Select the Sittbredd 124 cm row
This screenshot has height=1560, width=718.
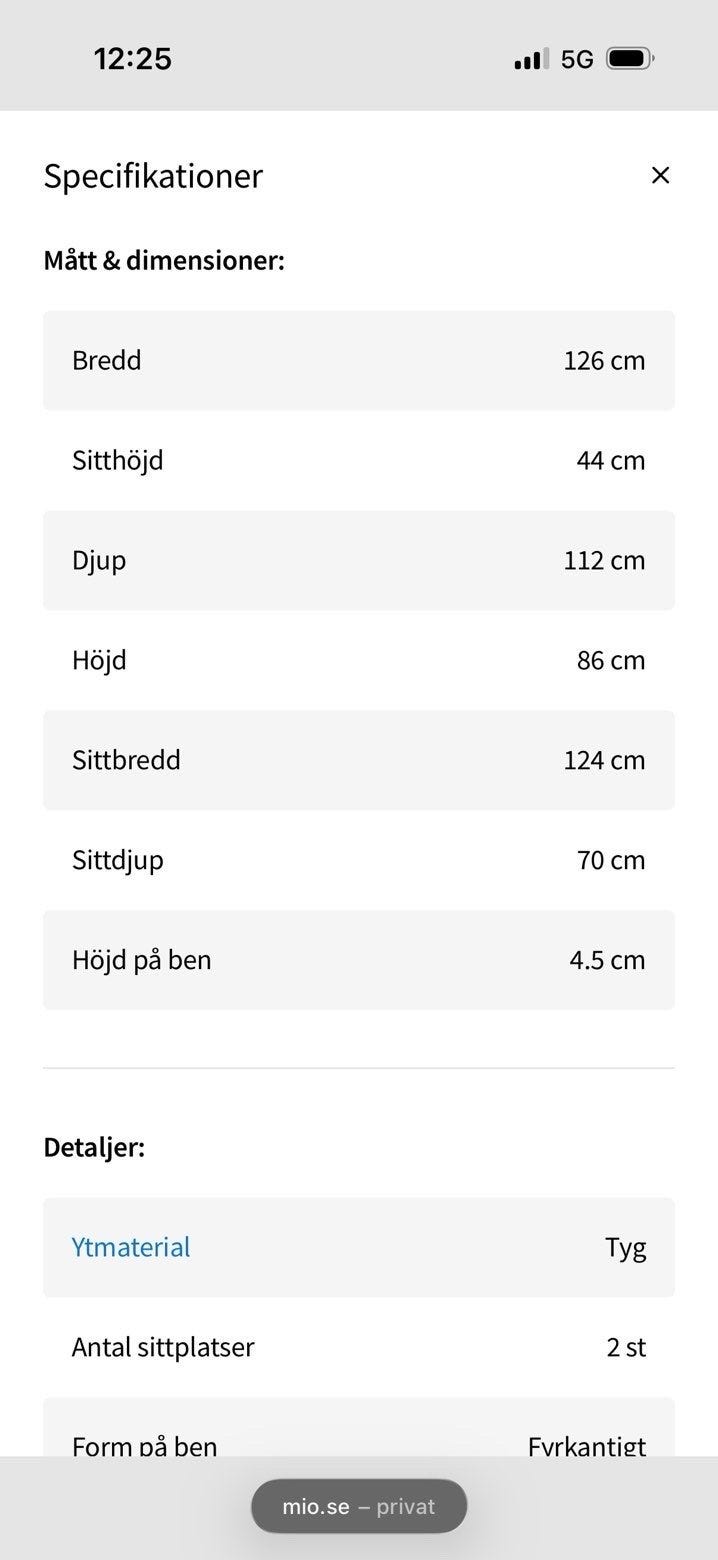tap(359, 760)
